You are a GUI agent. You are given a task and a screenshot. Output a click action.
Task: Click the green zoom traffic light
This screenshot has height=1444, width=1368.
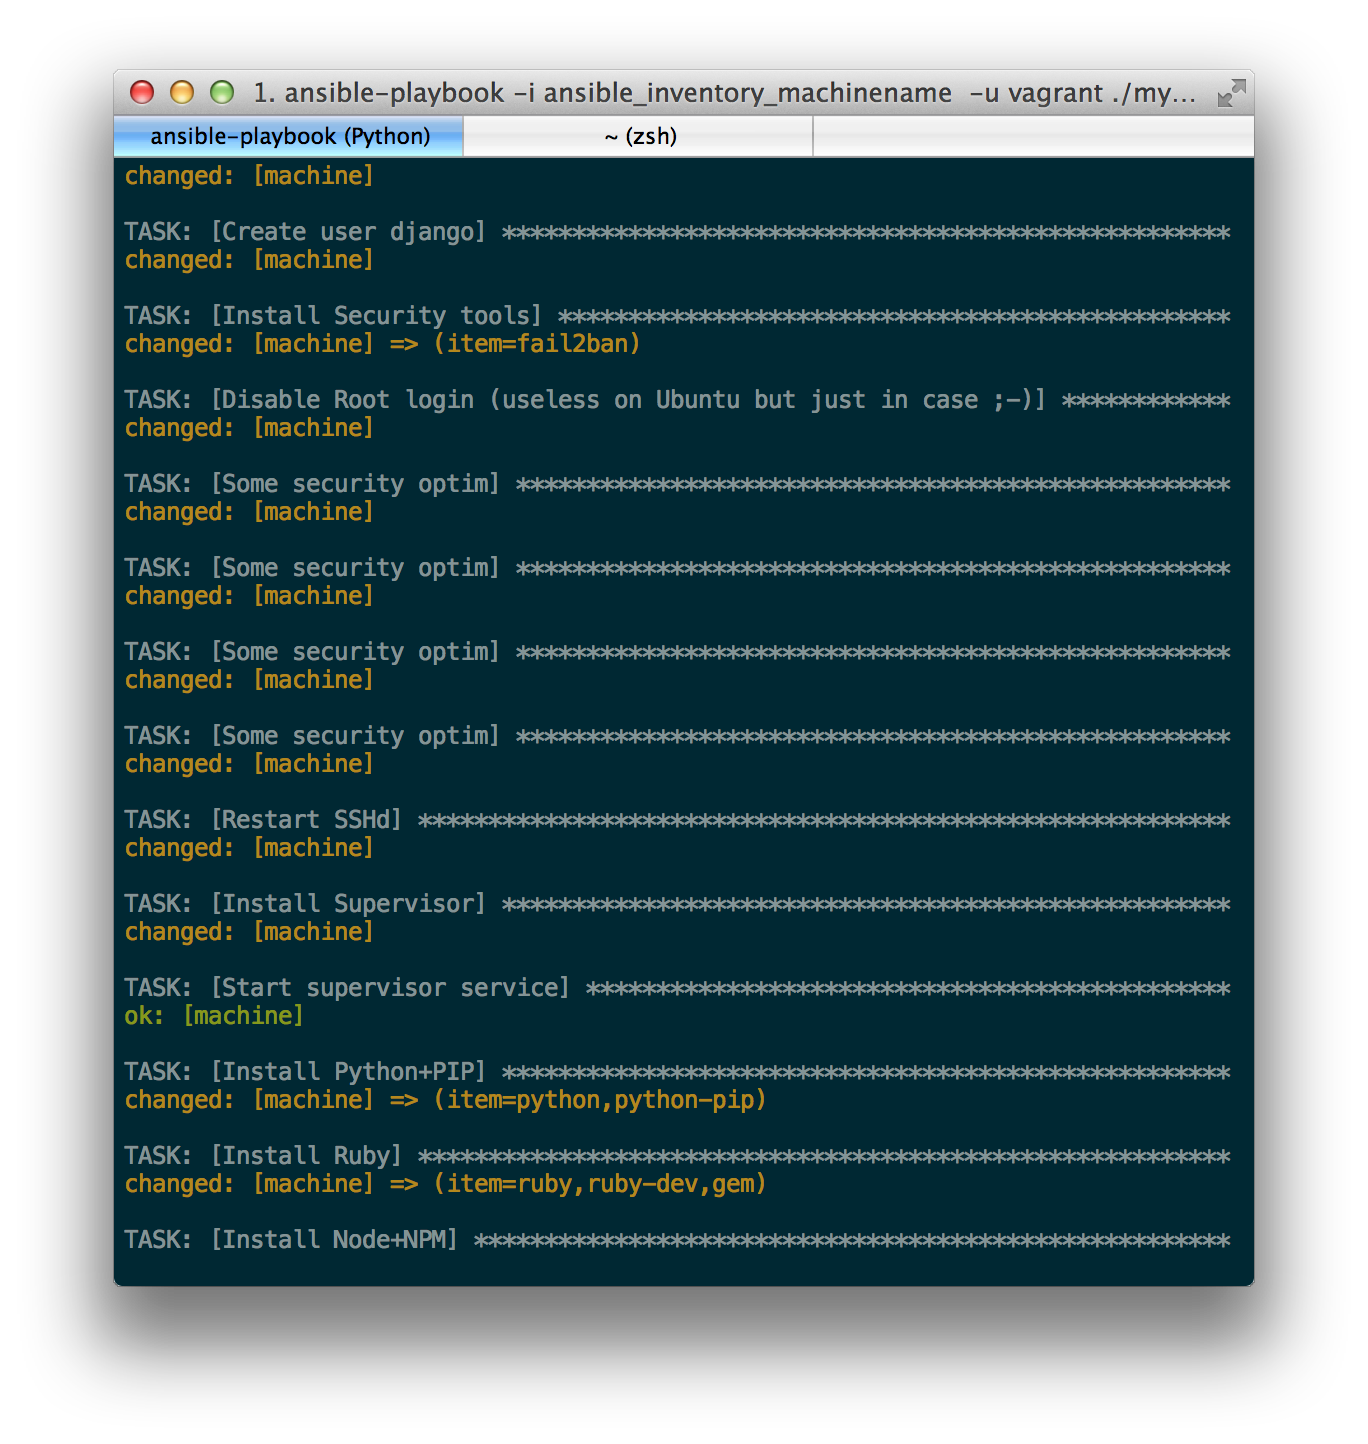(220, 92)
